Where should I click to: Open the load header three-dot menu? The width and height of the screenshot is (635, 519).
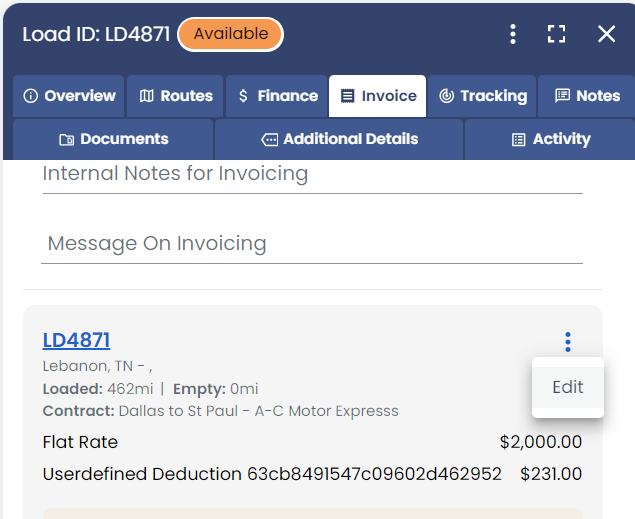[x=513, y=34]
